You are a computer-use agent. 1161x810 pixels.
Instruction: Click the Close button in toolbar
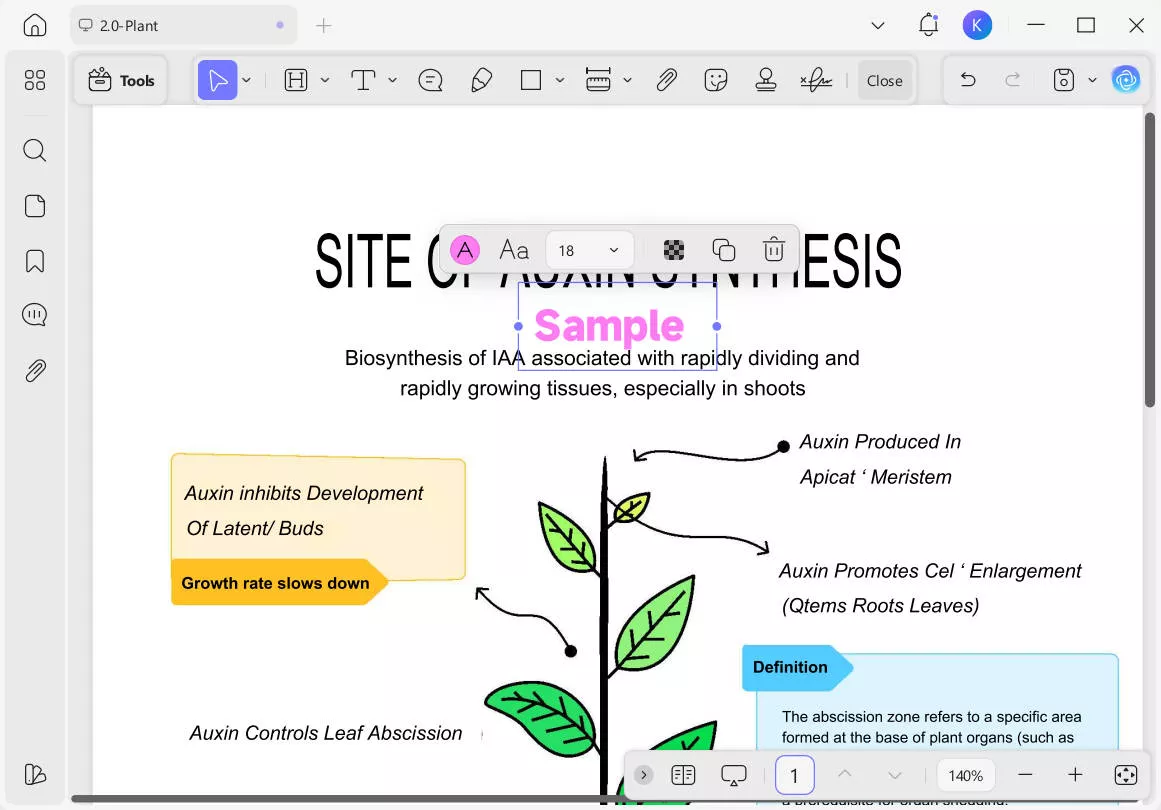pyautogui.click(x=884, y=80)
